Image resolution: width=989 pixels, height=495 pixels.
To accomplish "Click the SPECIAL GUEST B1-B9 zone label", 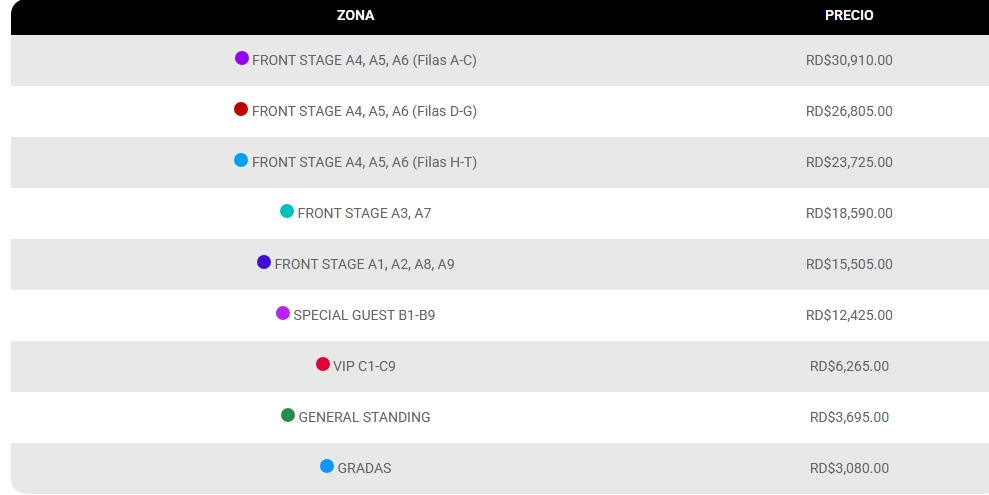I will 365,315.
